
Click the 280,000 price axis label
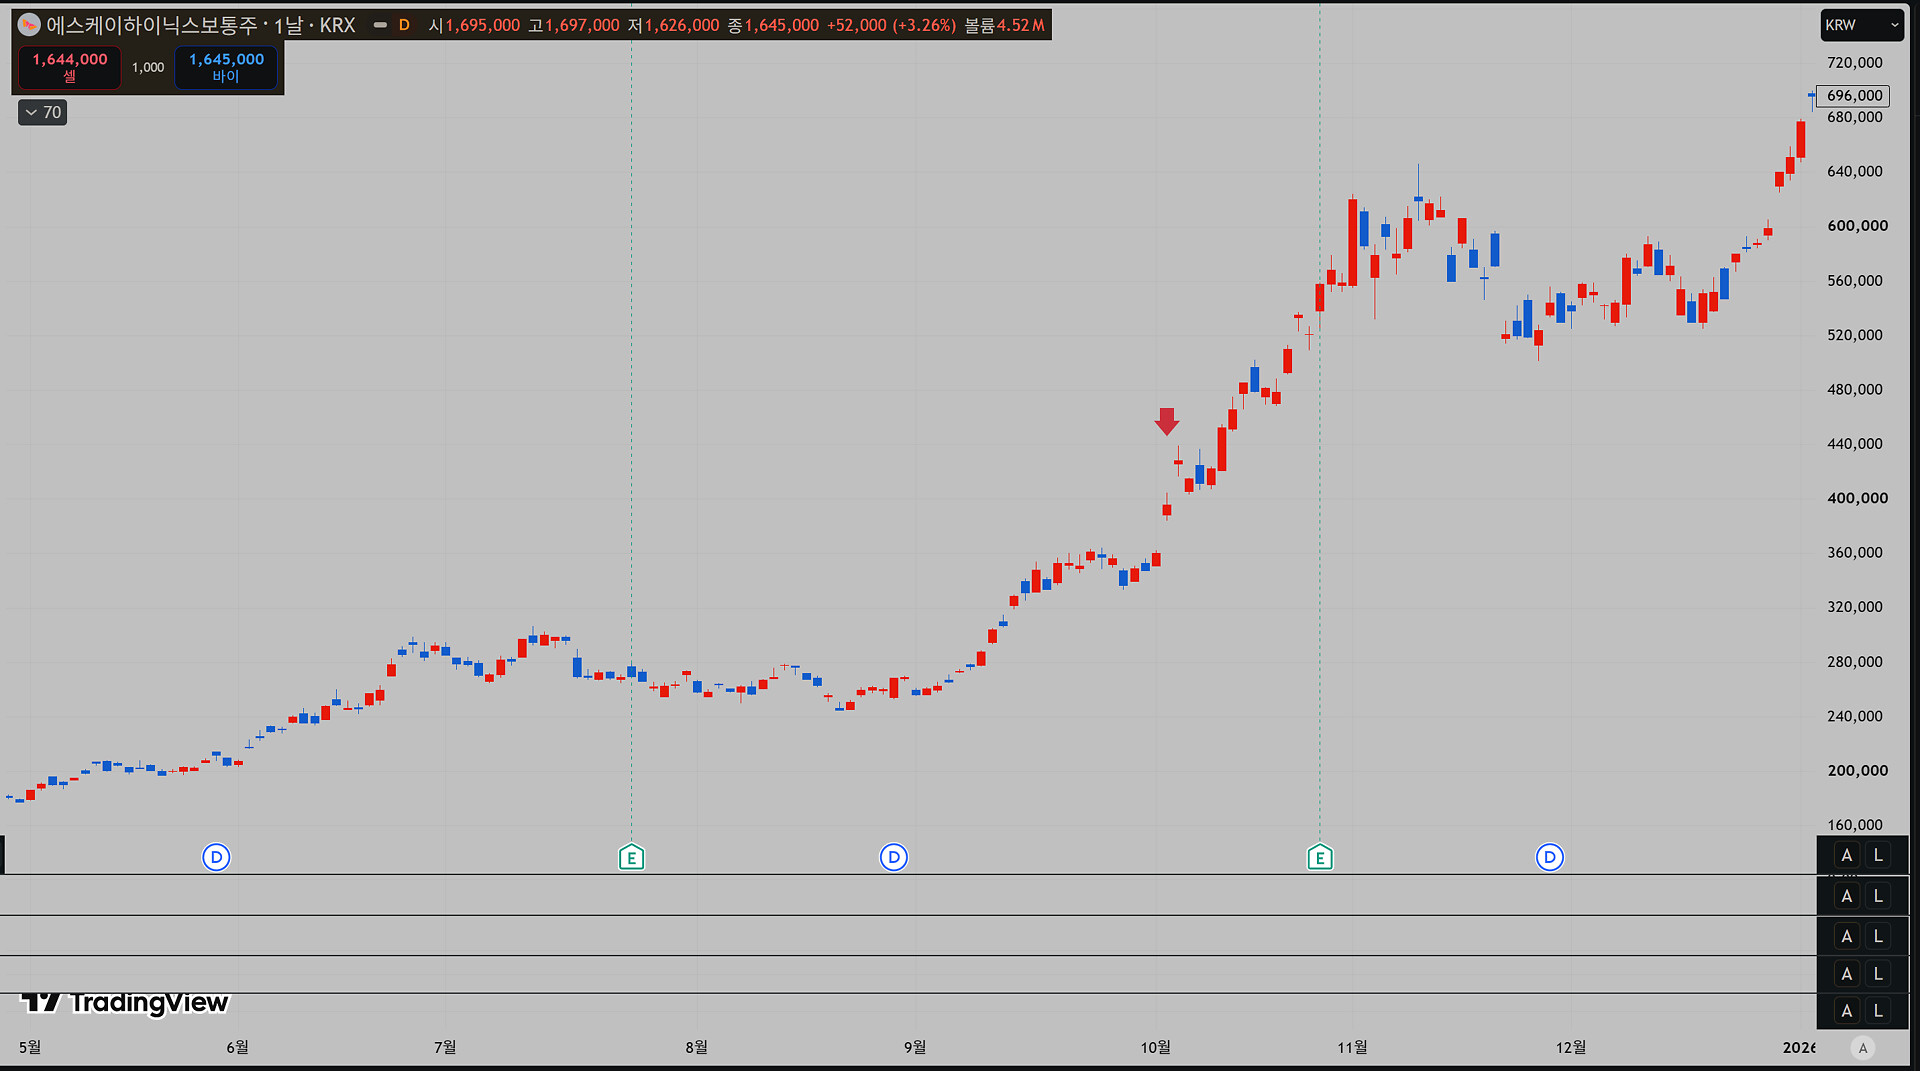1855,662
